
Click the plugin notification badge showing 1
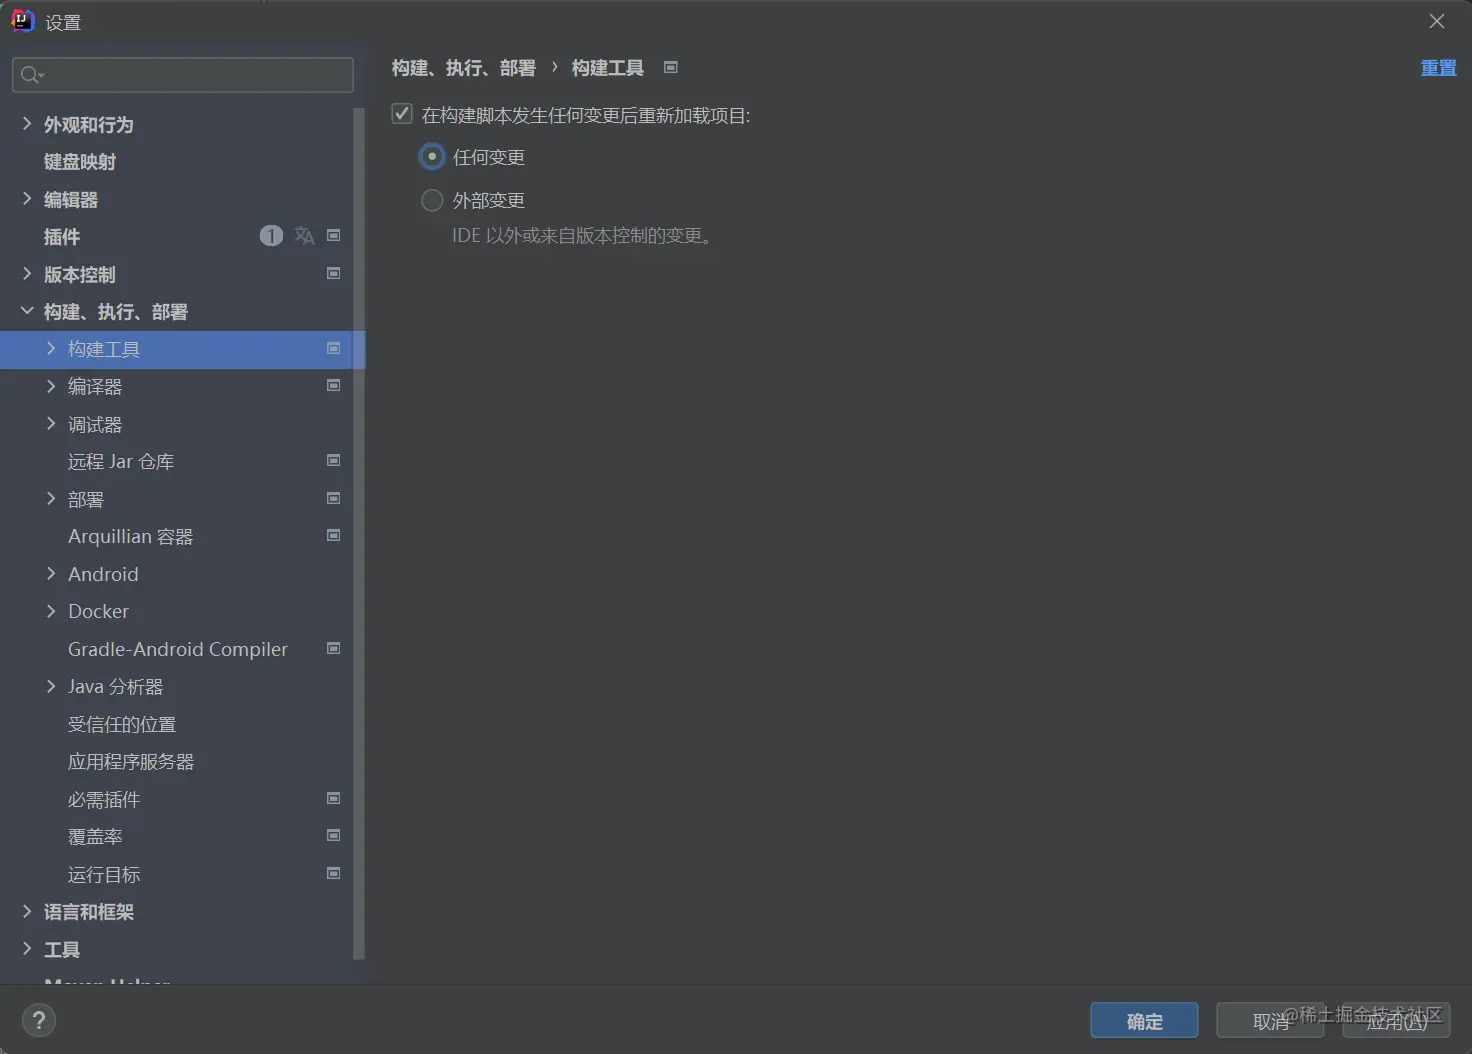pos(270,235)
